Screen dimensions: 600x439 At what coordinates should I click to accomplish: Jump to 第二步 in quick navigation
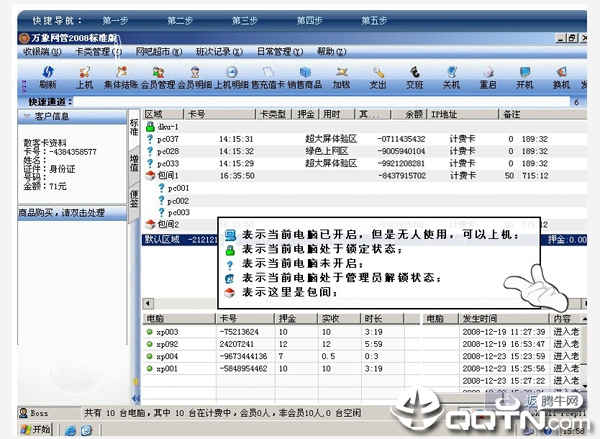[x=180, y=20]
